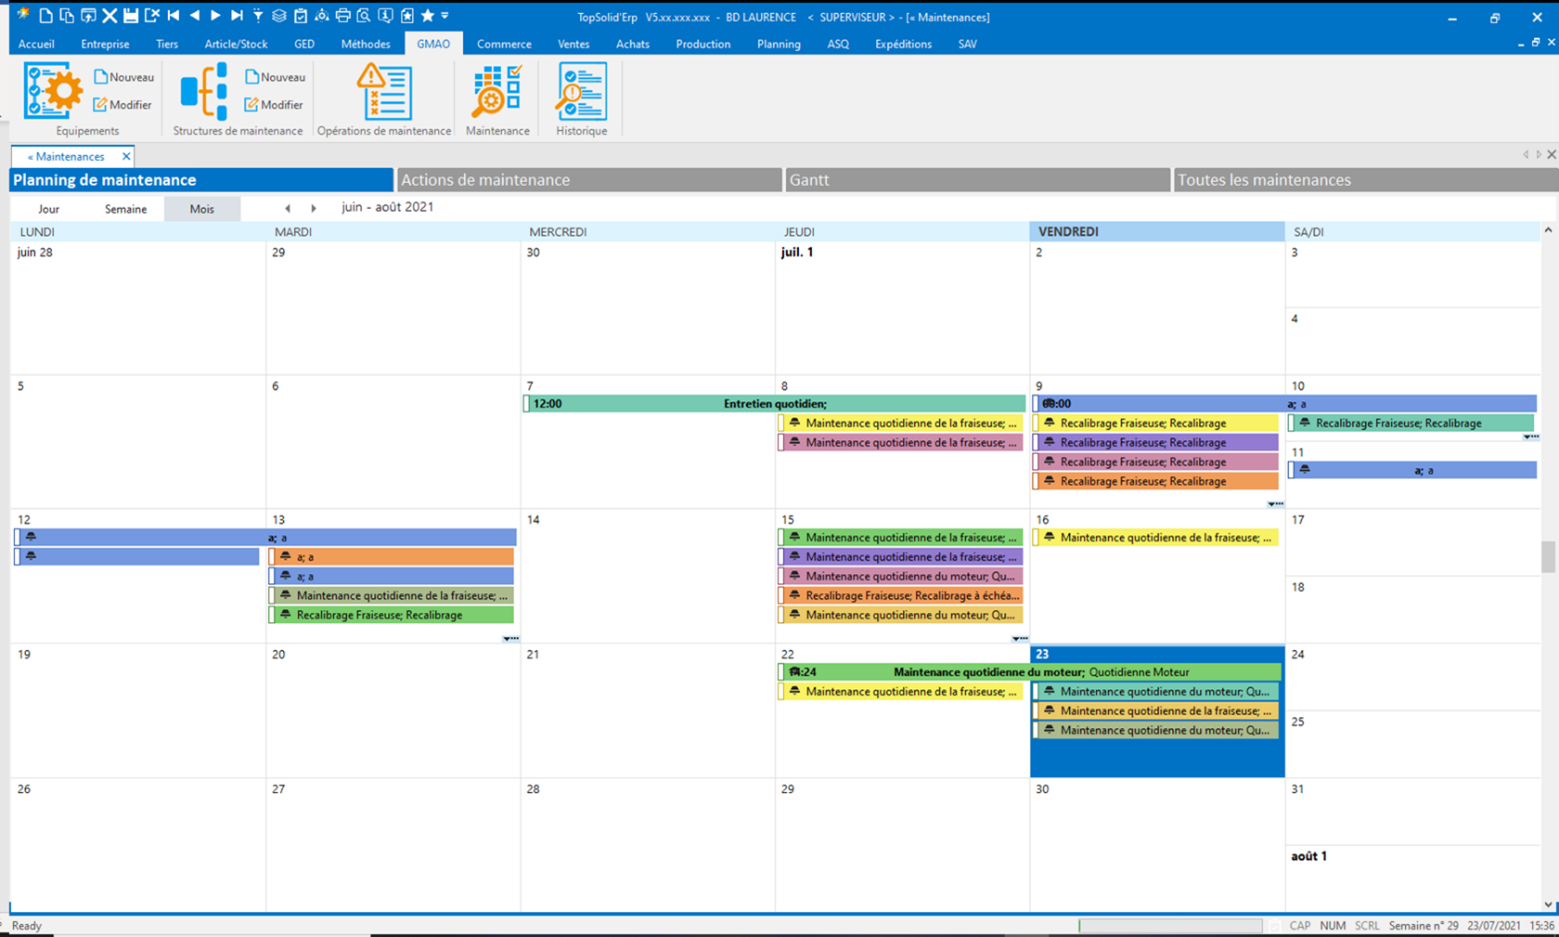The height and width of the screenshot is (937, 1559).
Task: Switch calendar to Jour view
Action: tap(49, 209)
